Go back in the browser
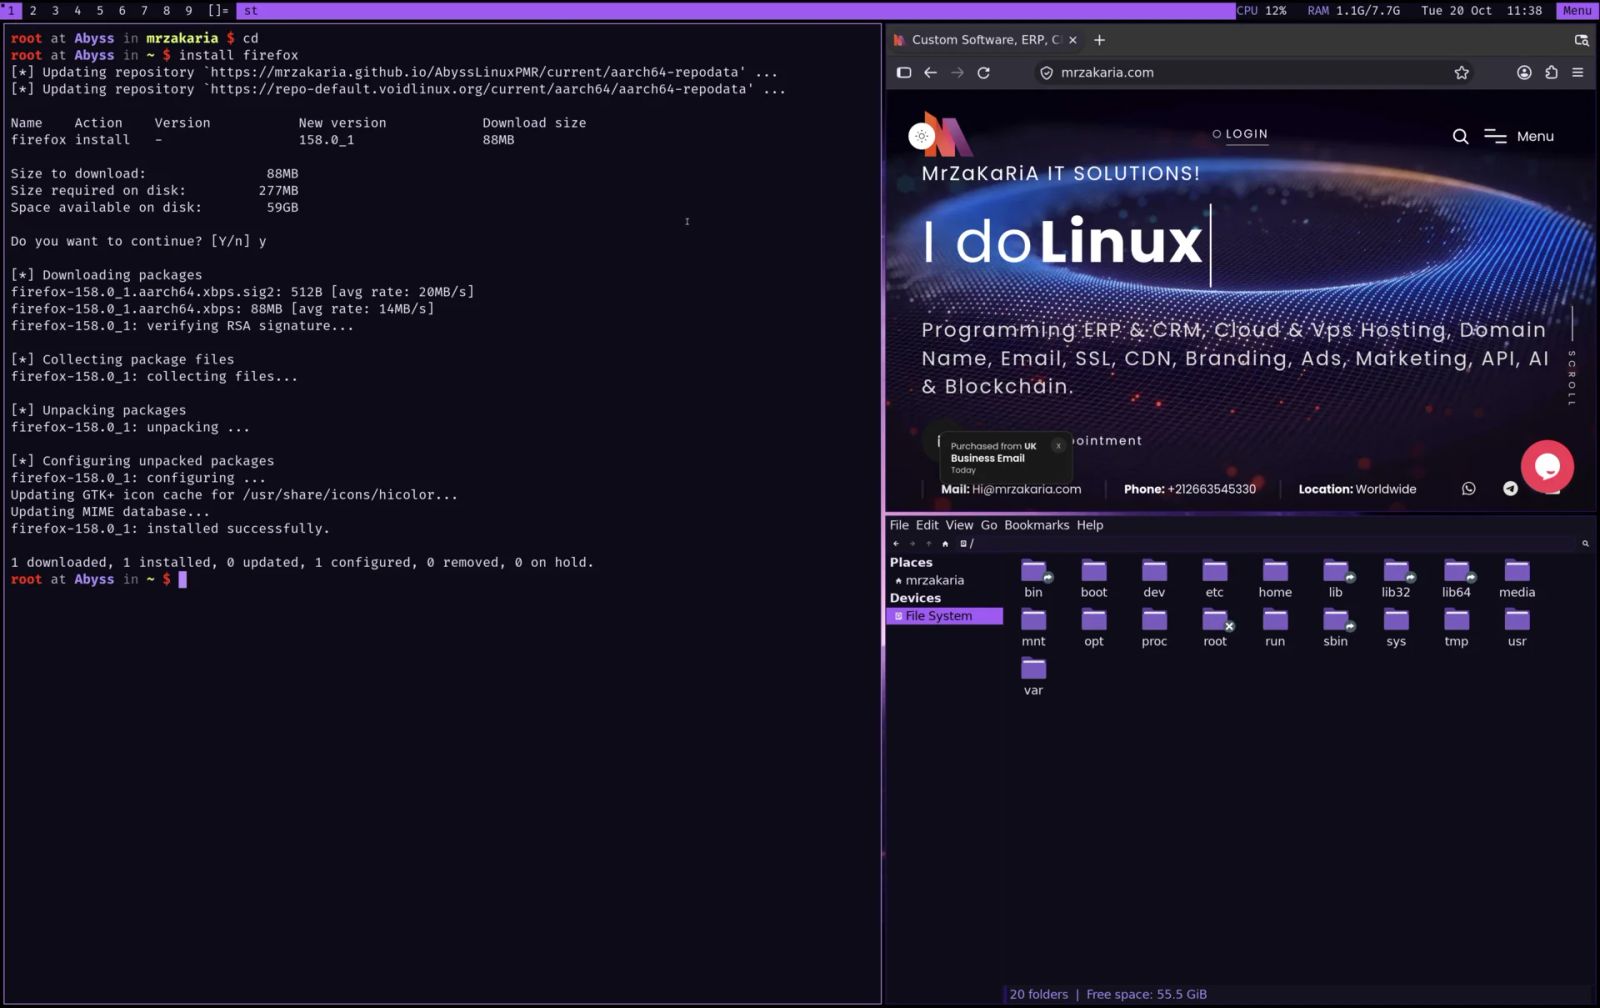 (930, 72)
